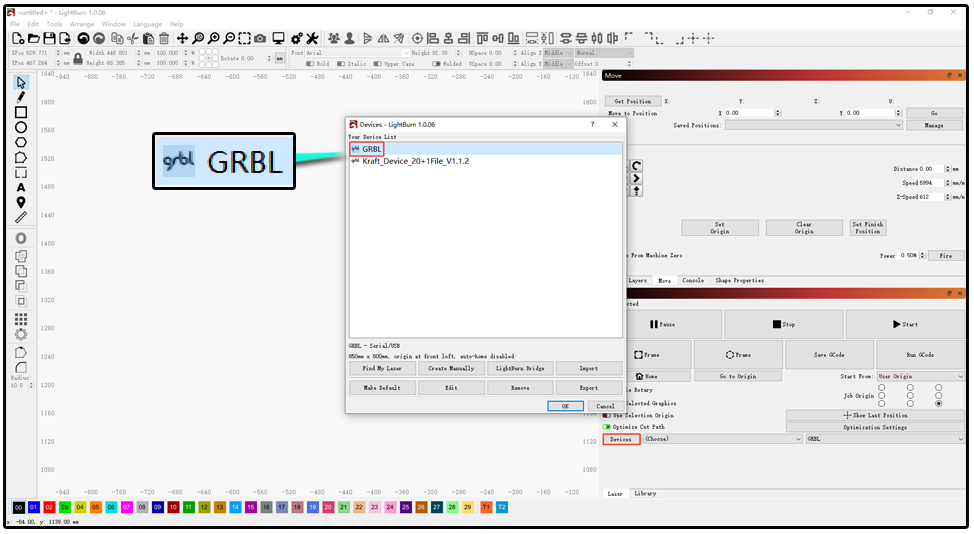Open settings via the gears icon
974x534 pixels.
click(x=297, y=38)
